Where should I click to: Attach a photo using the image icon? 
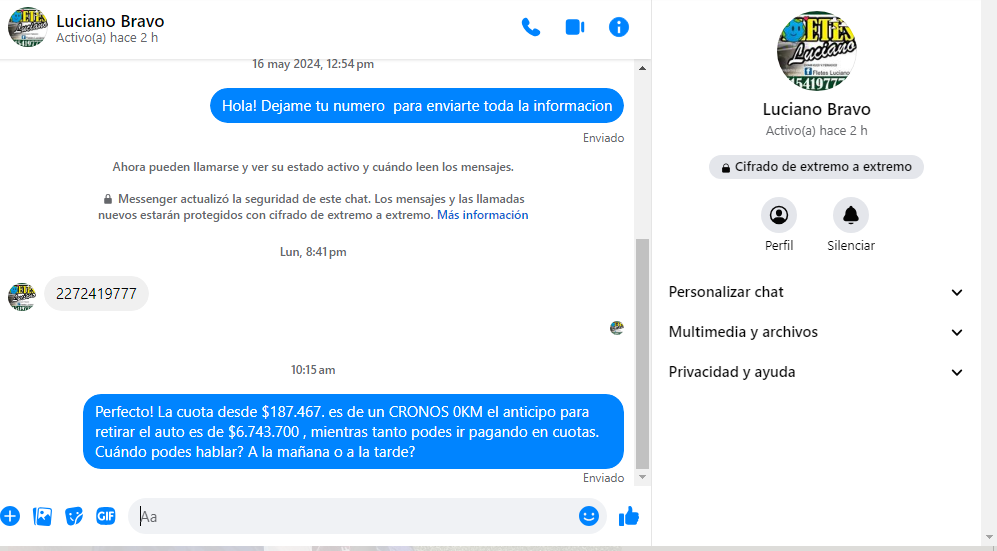(x=42, y=516)
